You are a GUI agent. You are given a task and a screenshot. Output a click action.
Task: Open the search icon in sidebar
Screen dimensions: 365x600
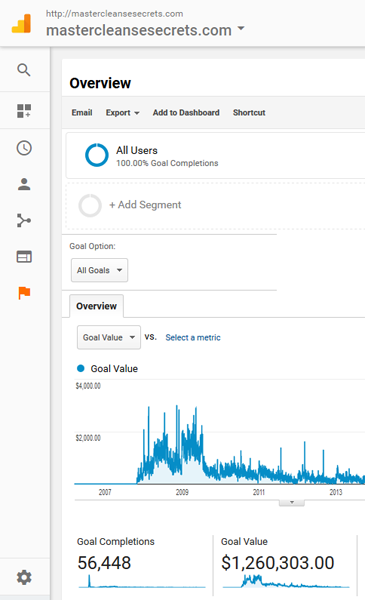click(24, 70)
